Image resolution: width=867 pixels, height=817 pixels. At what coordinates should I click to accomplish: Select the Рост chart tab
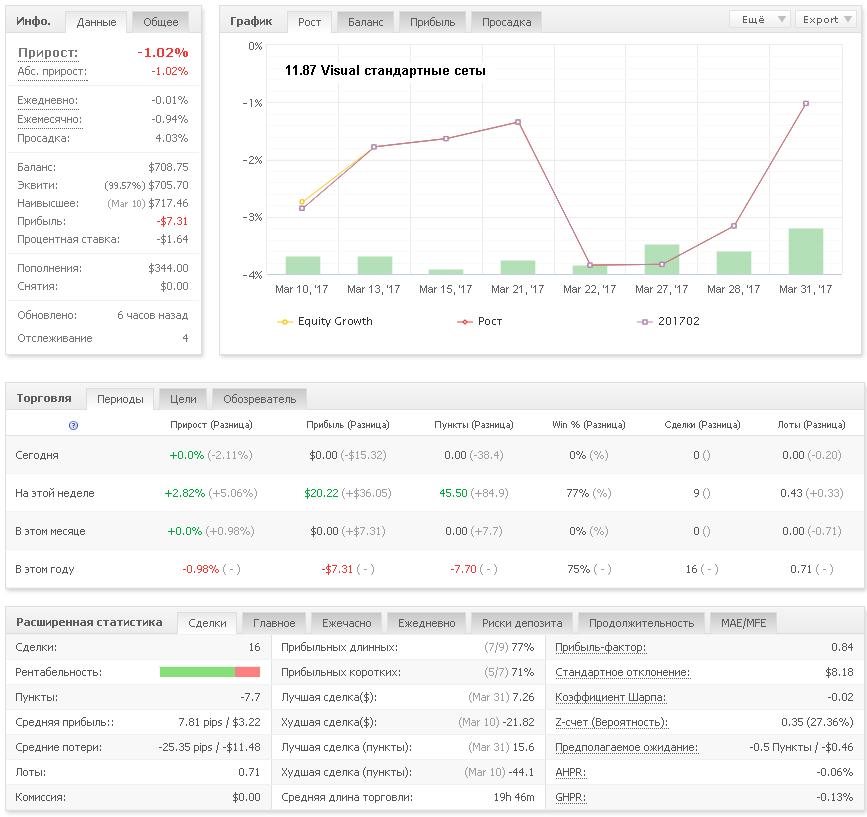point(309,22)
